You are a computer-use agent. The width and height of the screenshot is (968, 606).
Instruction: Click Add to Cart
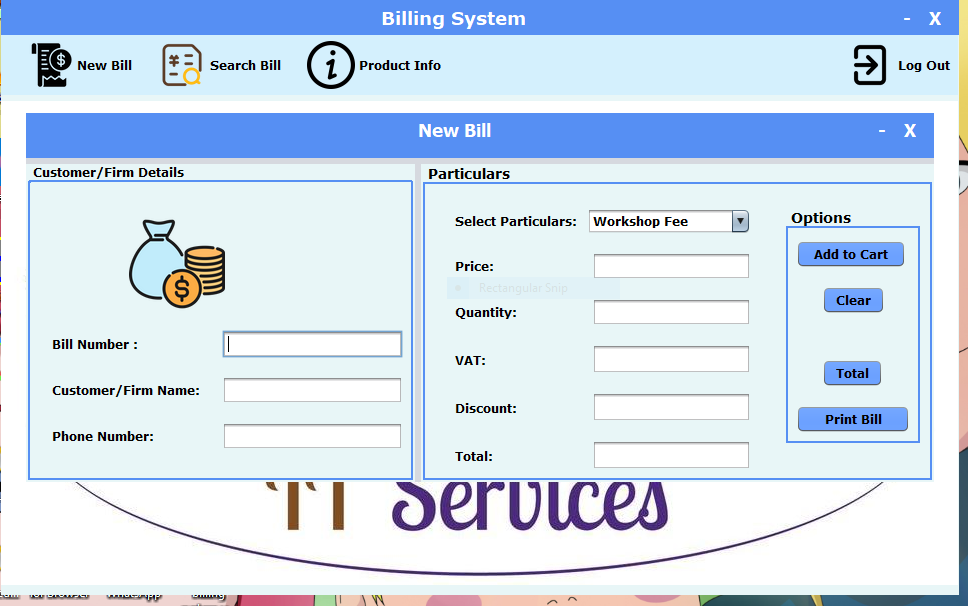850,254
